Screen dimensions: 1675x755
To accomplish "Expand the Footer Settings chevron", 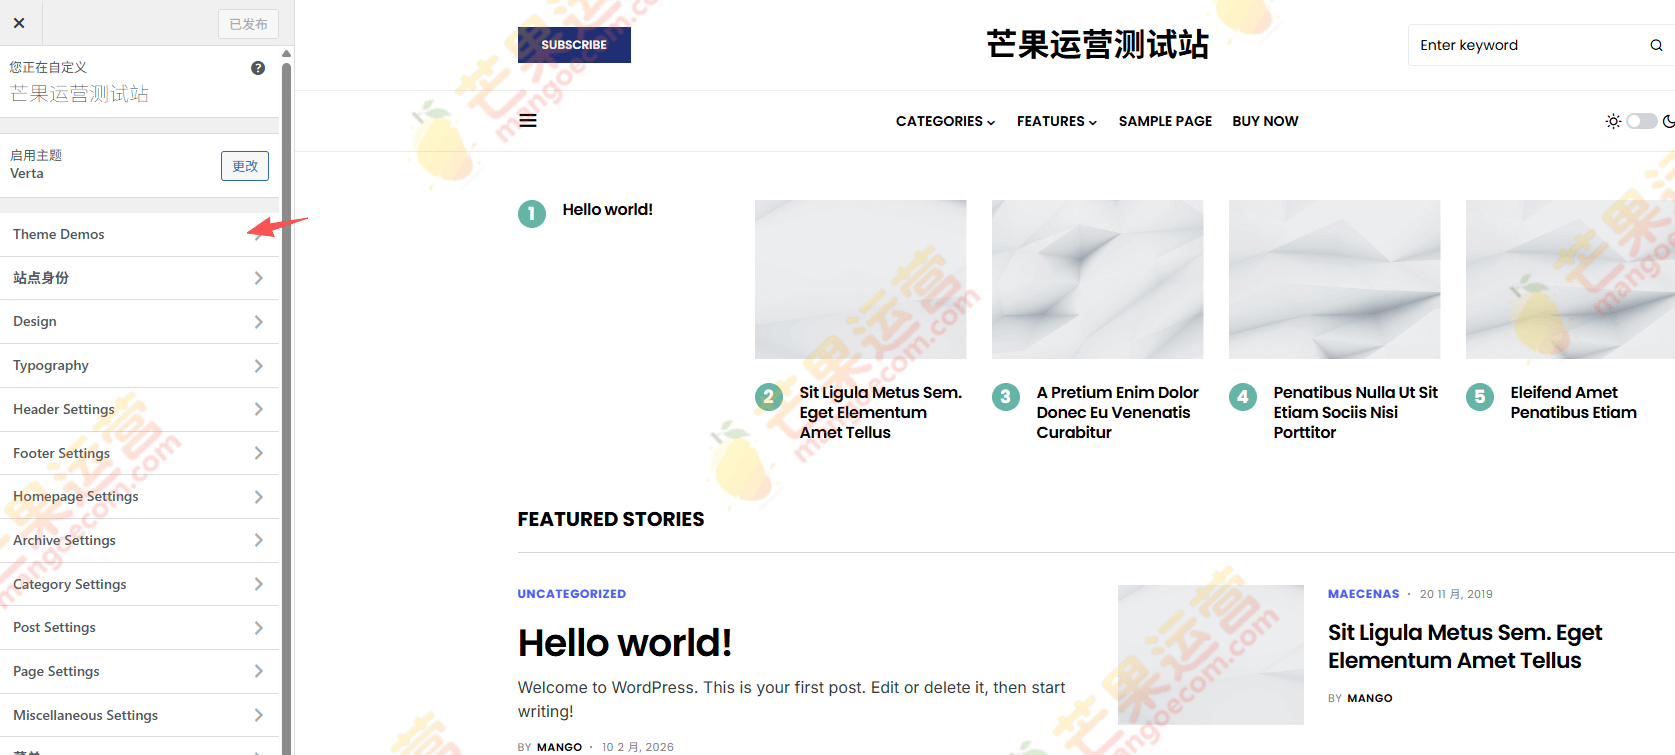I will (x=258, y=453).
